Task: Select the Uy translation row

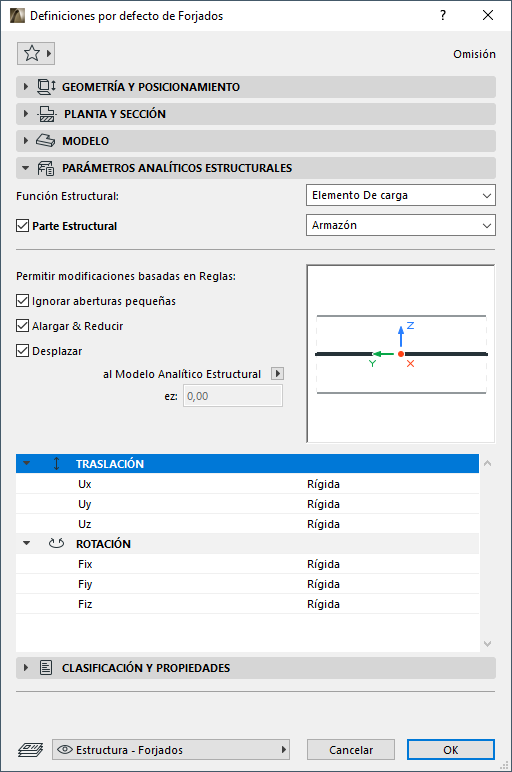Action: (247, 504)
